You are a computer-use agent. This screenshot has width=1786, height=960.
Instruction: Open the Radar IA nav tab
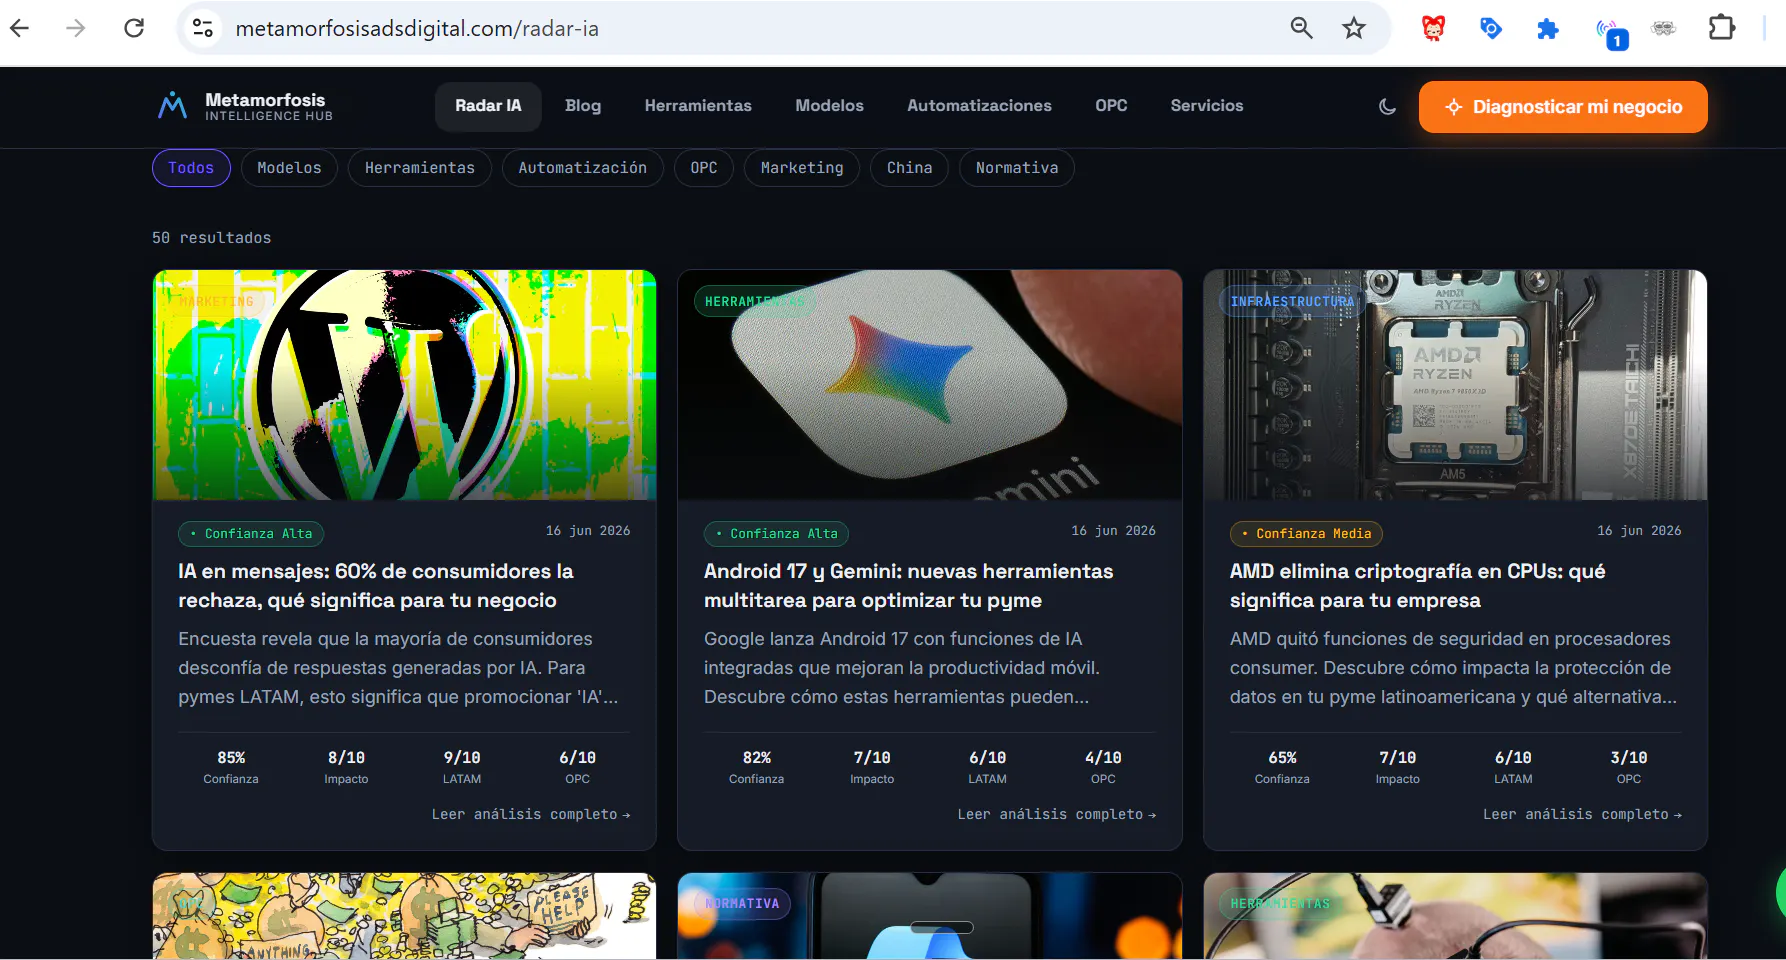point(488,106)
